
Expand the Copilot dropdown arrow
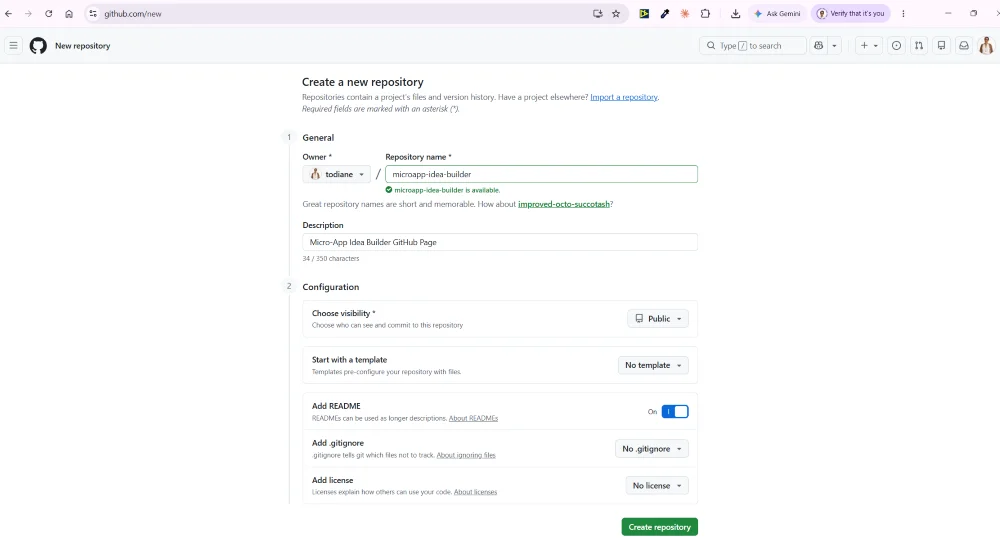pos(834,45)
